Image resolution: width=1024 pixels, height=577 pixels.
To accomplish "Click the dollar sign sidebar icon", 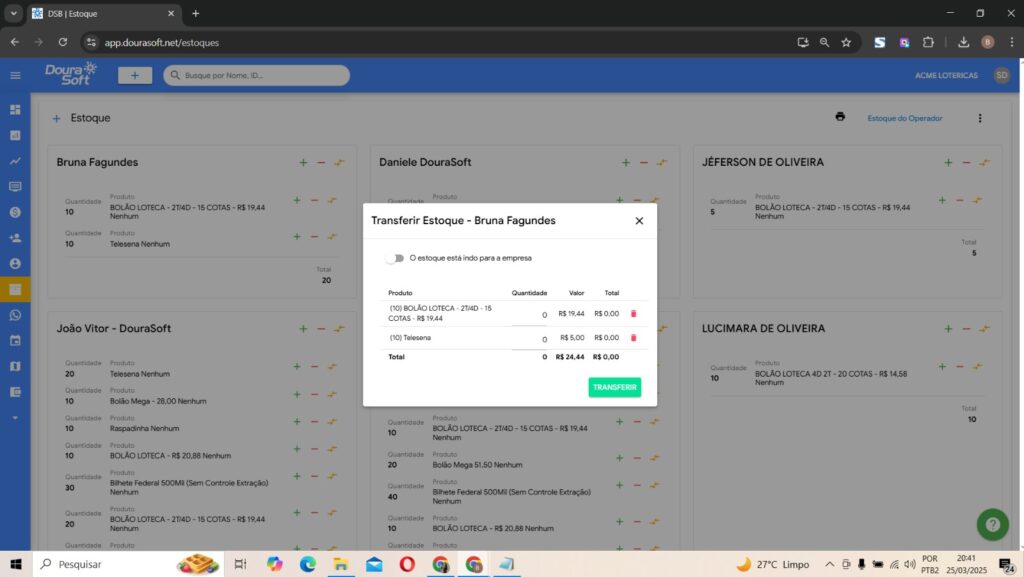I will point(15,212).
